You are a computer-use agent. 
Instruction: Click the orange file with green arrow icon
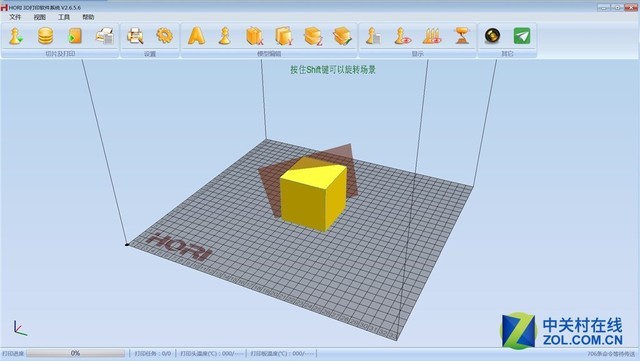click(x=75, y=36)
